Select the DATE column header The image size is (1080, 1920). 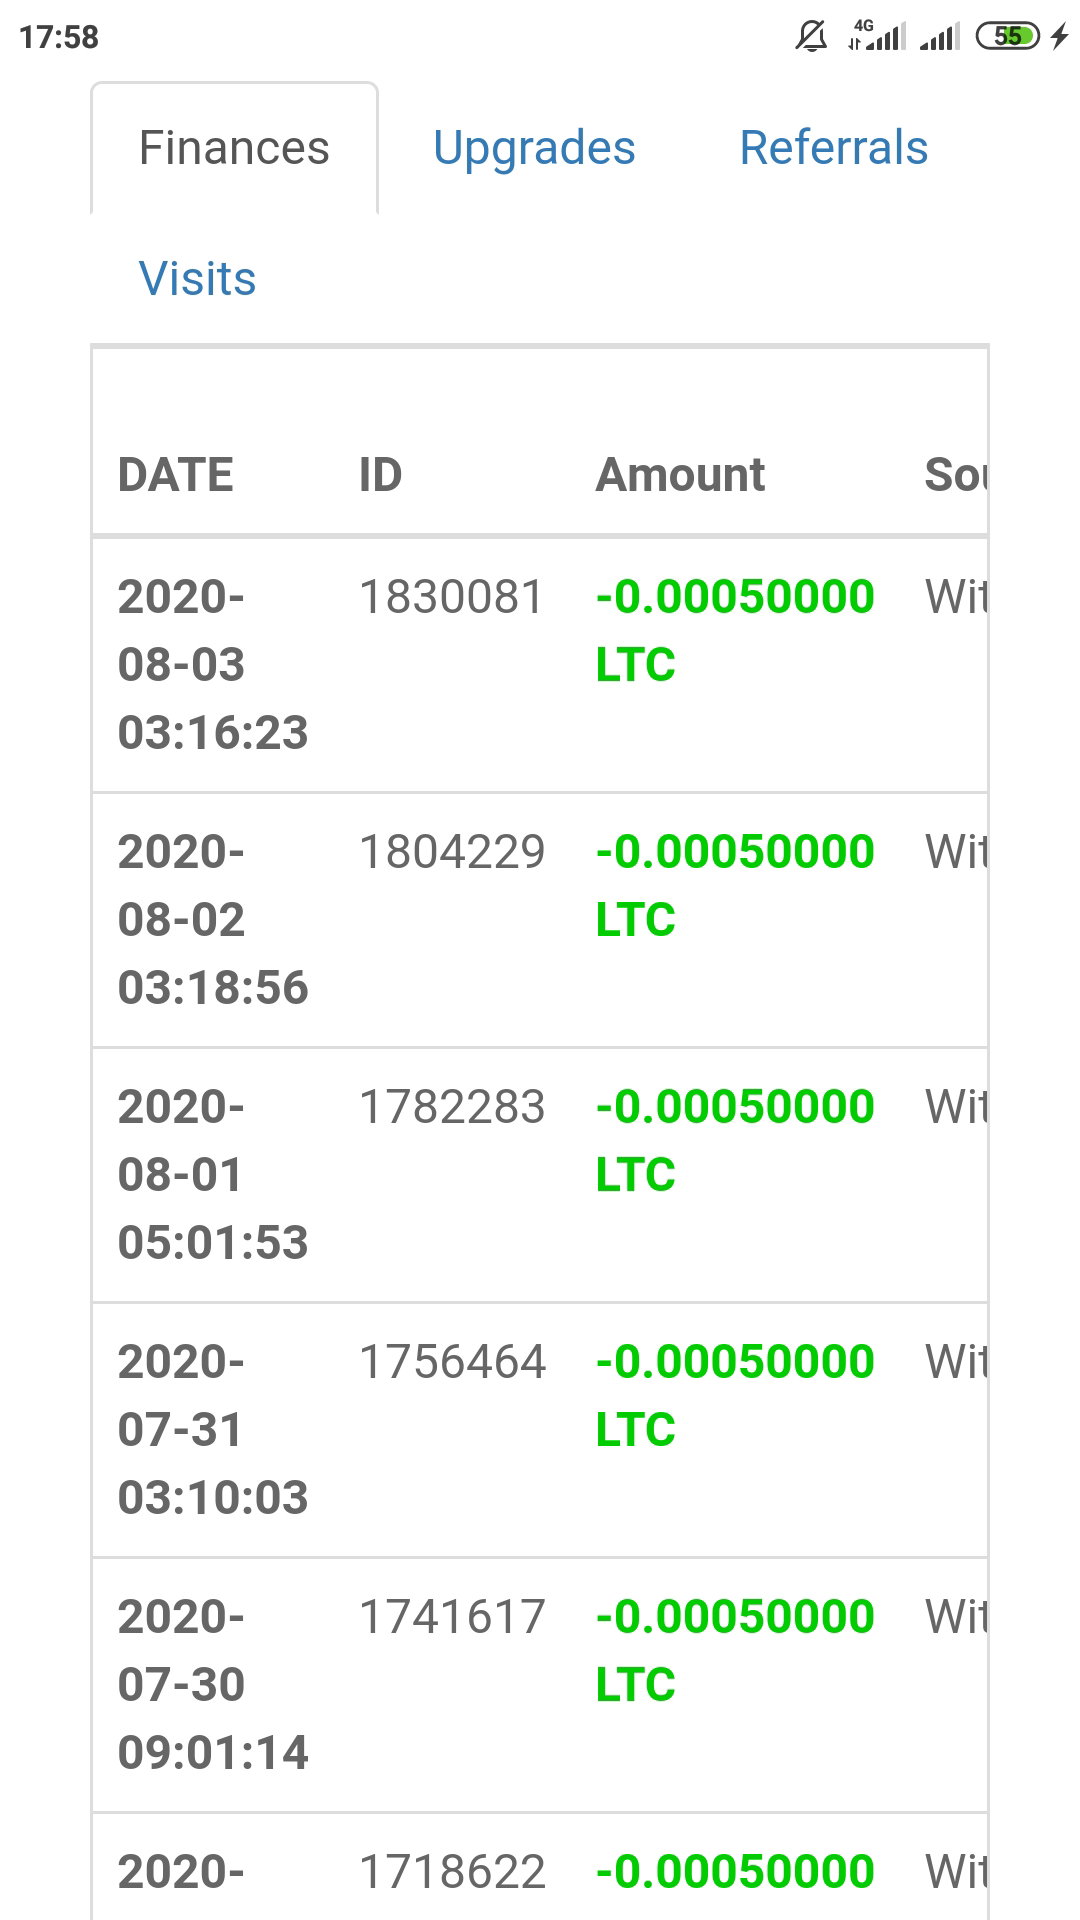pyautogui.click(x=176, y=475)
